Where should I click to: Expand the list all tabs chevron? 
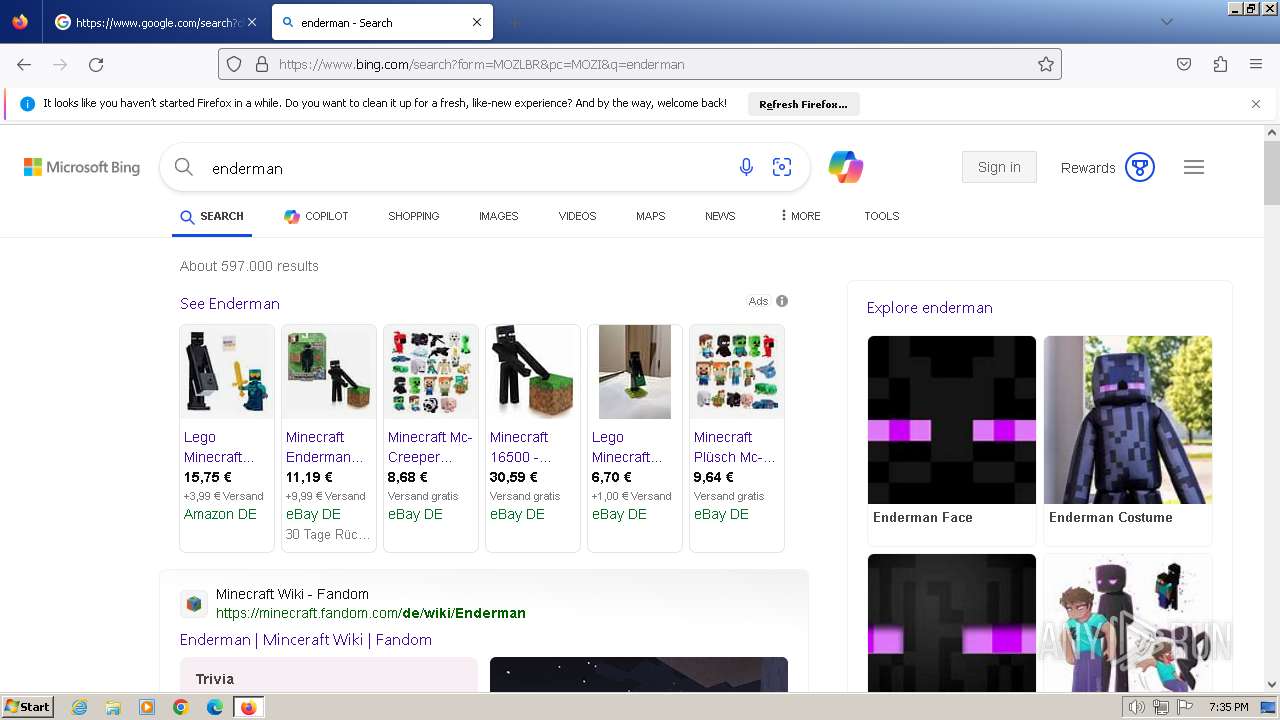pyautogui.click(x=1166, y=22)
